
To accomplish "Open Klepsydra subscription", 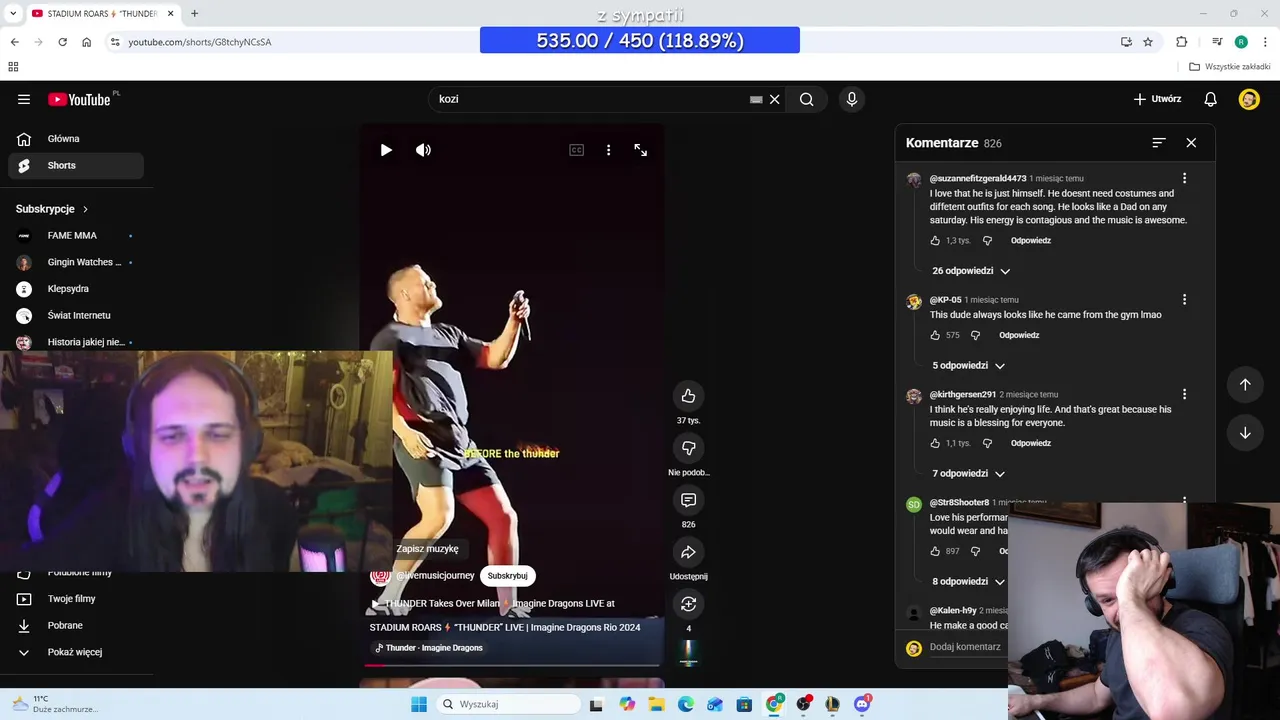I will [x=76, y=289].
